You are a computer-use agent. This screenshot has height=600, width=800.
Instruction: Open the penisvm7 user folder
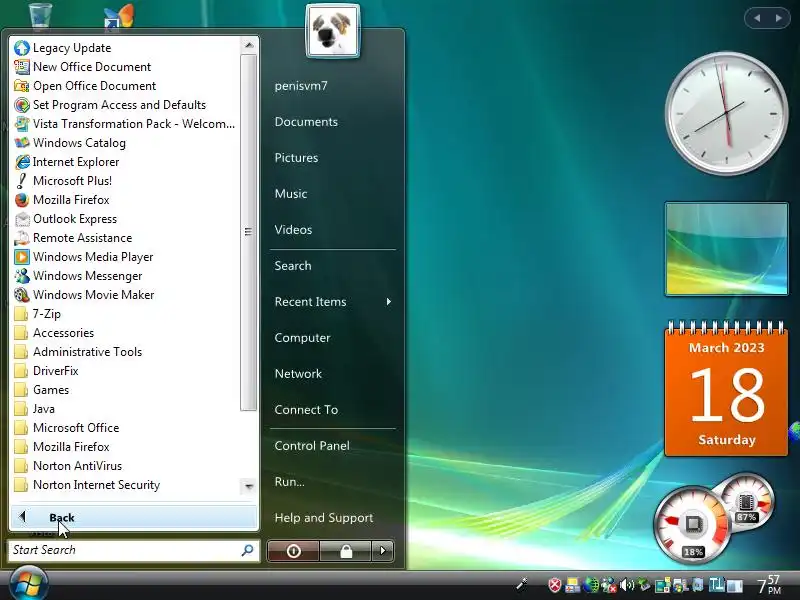301,86
